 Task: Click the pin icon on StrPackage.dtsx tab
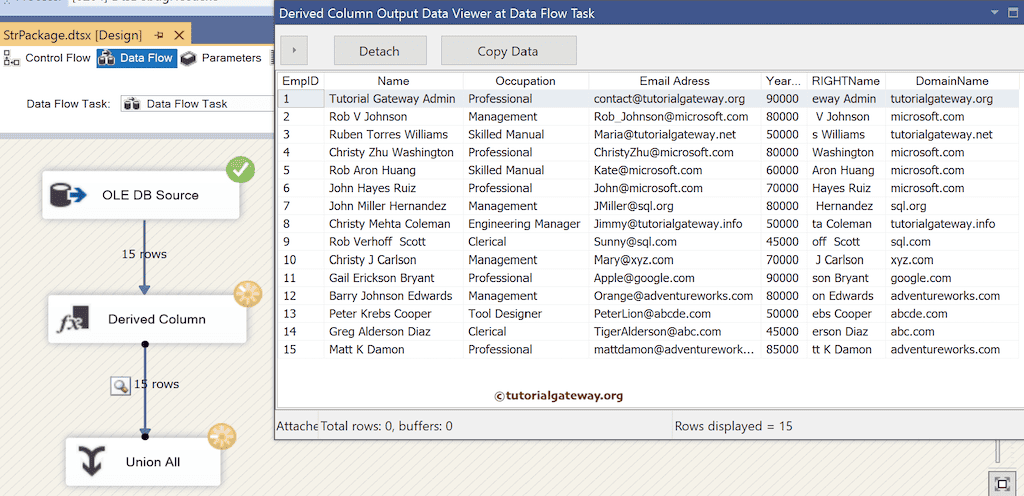pos(159,35)
